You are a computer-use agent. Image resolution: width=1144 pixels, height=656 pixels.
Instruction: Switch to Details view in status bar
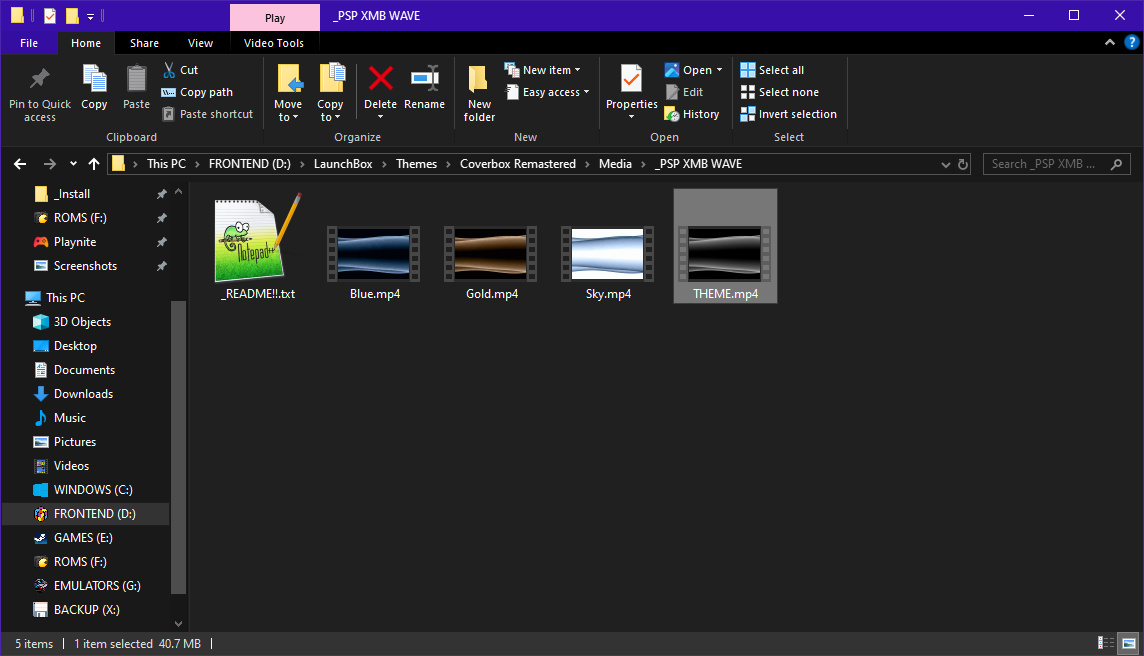[x=1106, y=643]
